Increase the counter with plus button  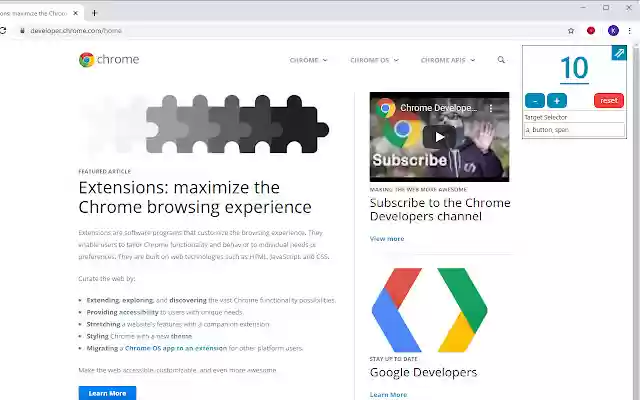tap(557, 101)
